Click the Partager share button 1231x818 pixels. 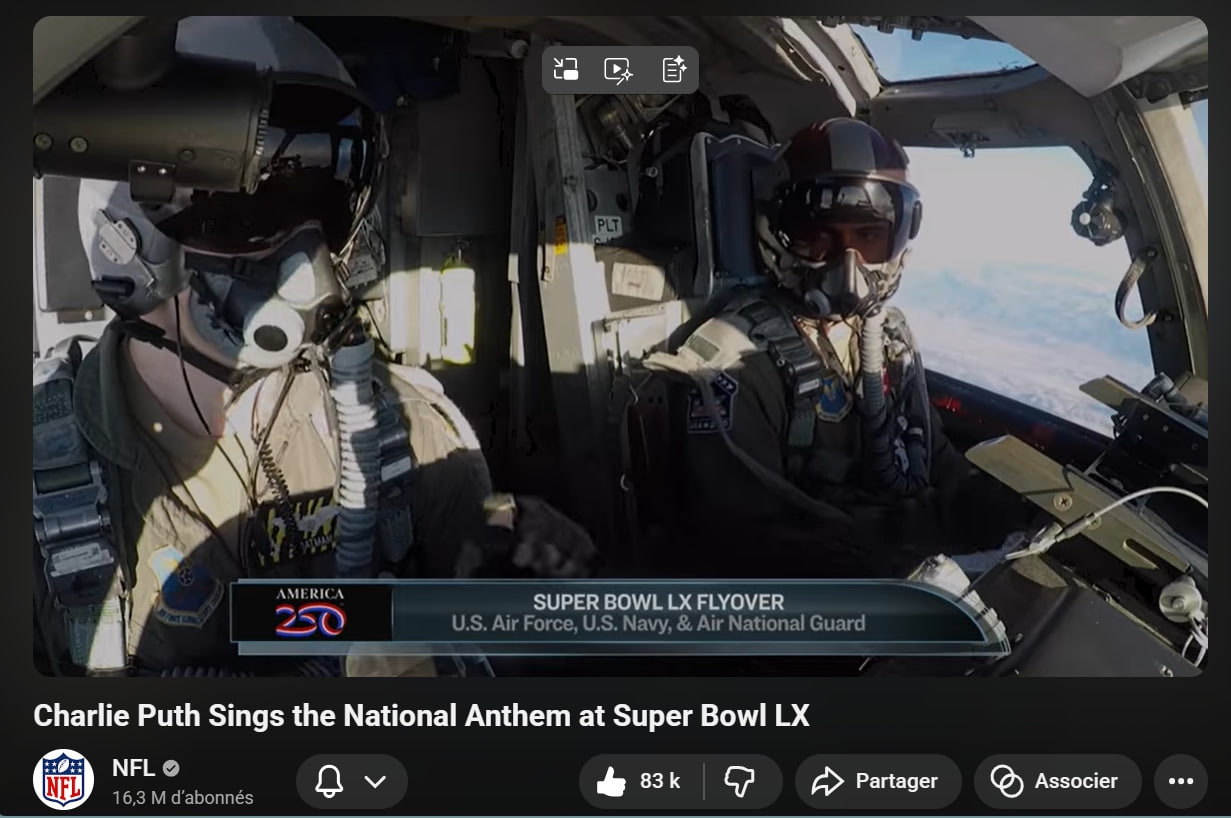coord(878,782)
